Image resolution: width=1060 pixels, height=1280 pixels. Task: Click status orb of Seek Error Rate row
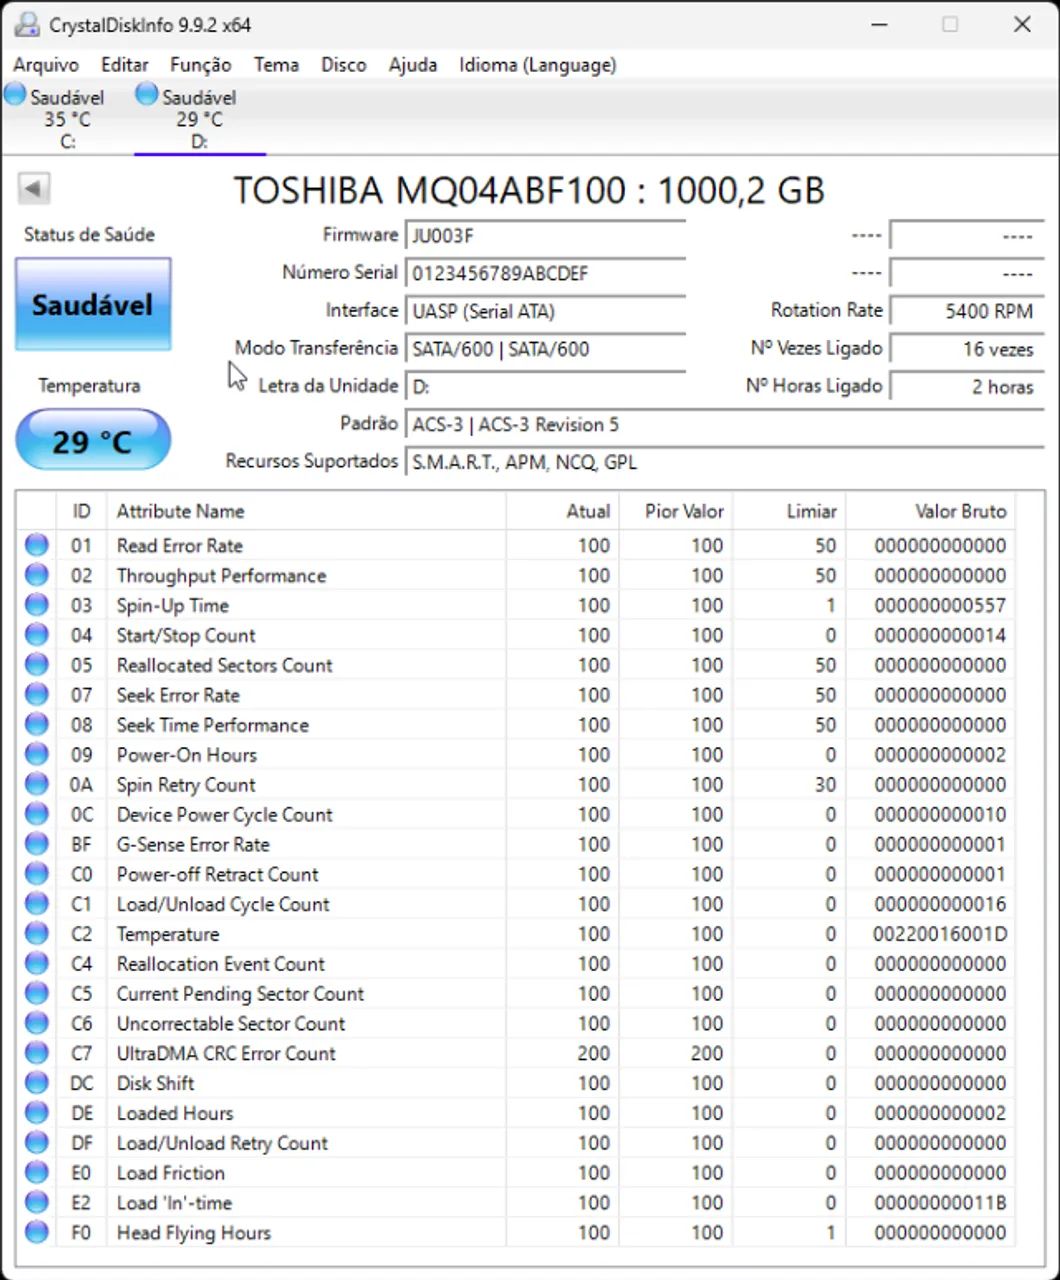[37, 695]
